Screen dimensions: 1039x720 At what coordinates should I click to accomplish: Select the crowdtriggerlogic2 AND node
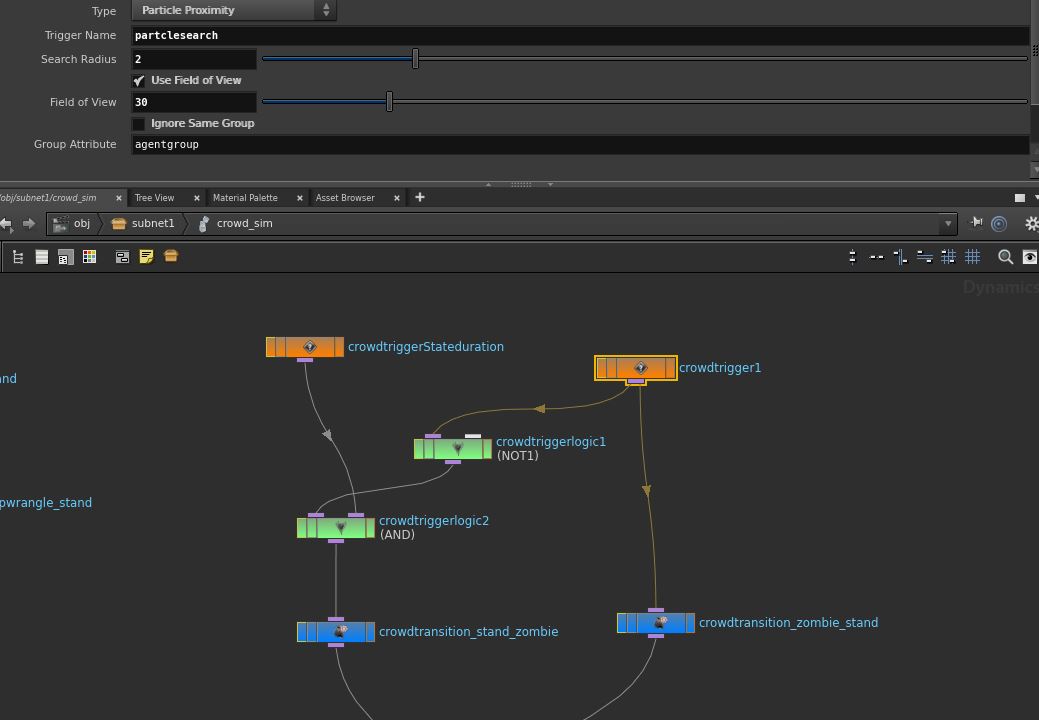pyautogui.click(x=336, y=528)
